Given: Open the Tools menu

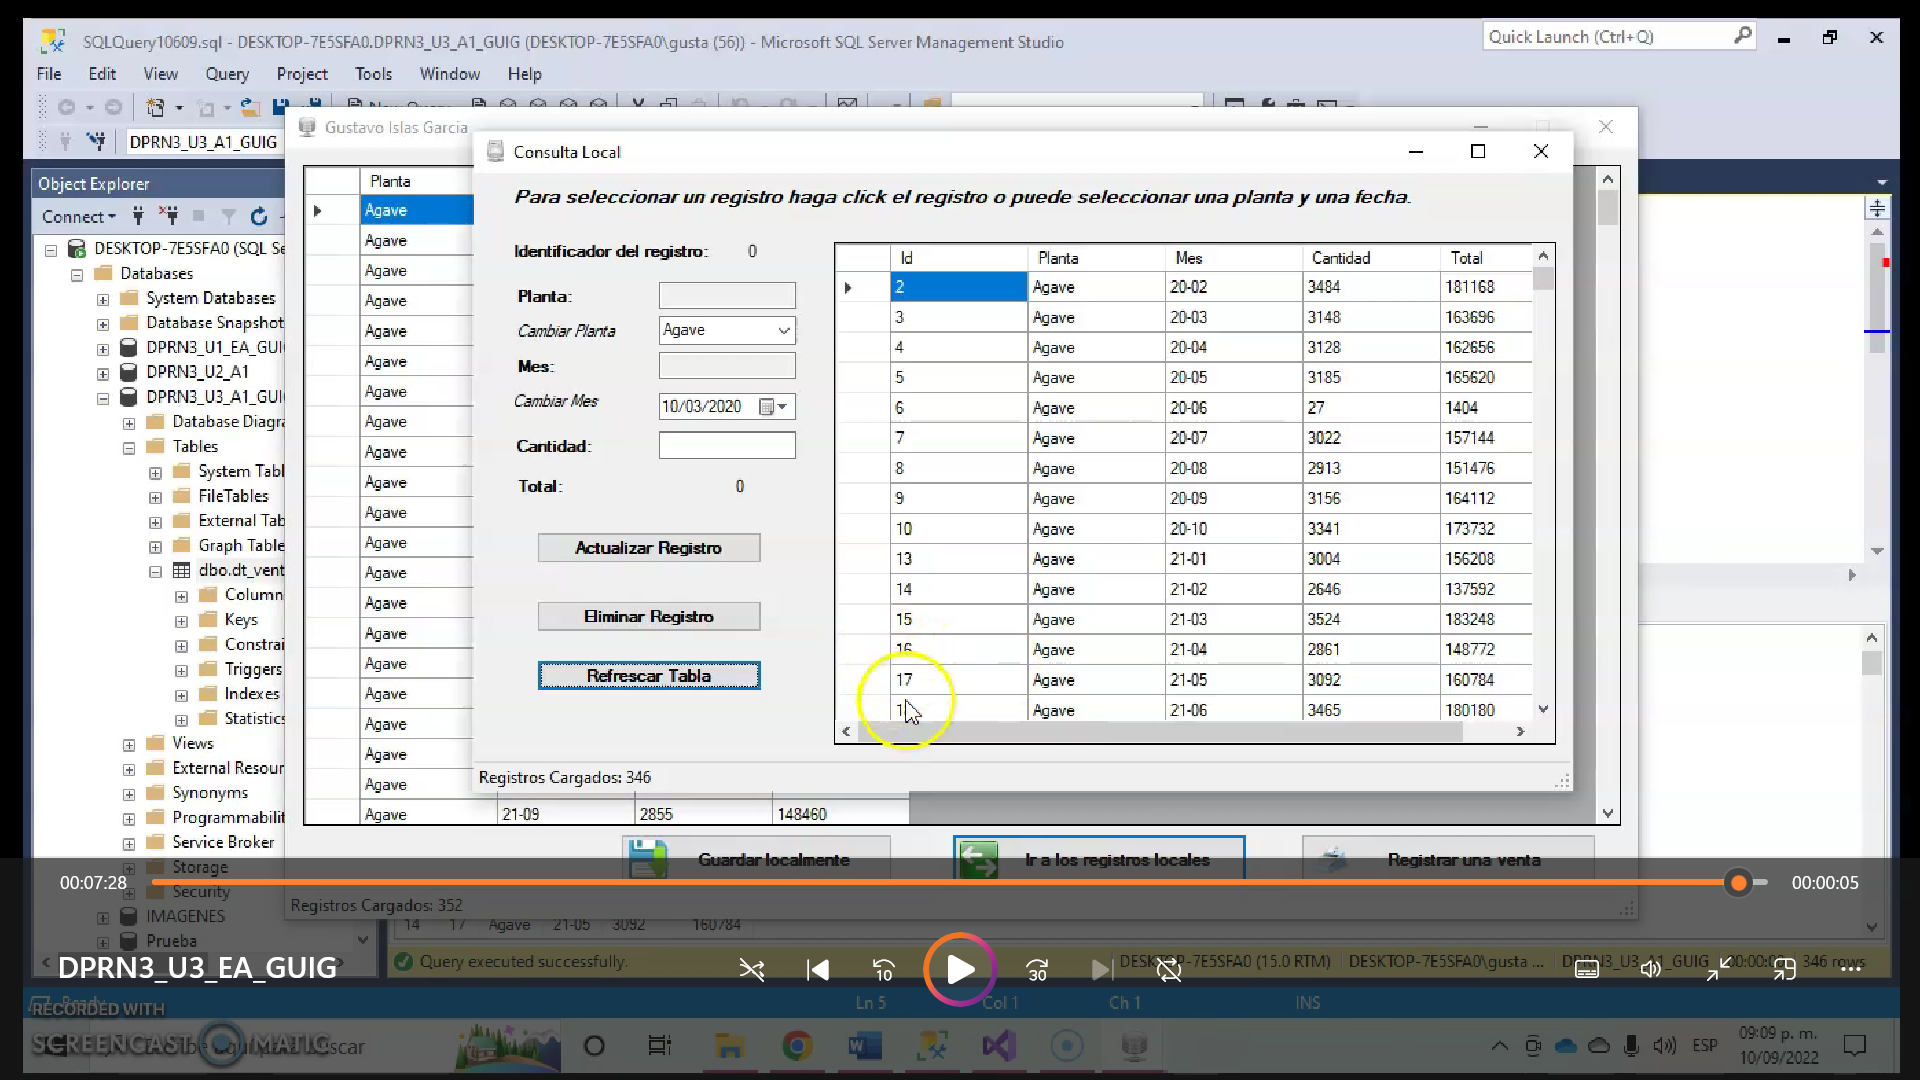Looking at the screenshot, I should (x=373, y=74).
